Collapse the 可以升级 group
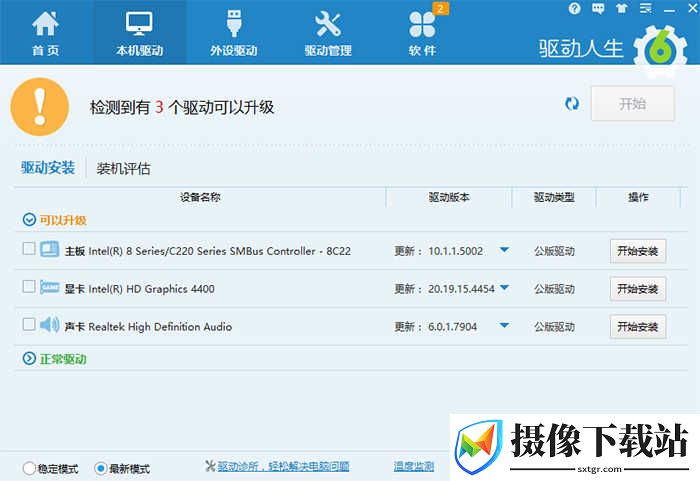Viewport: 700px width, 481px height. tap(29, 220)
